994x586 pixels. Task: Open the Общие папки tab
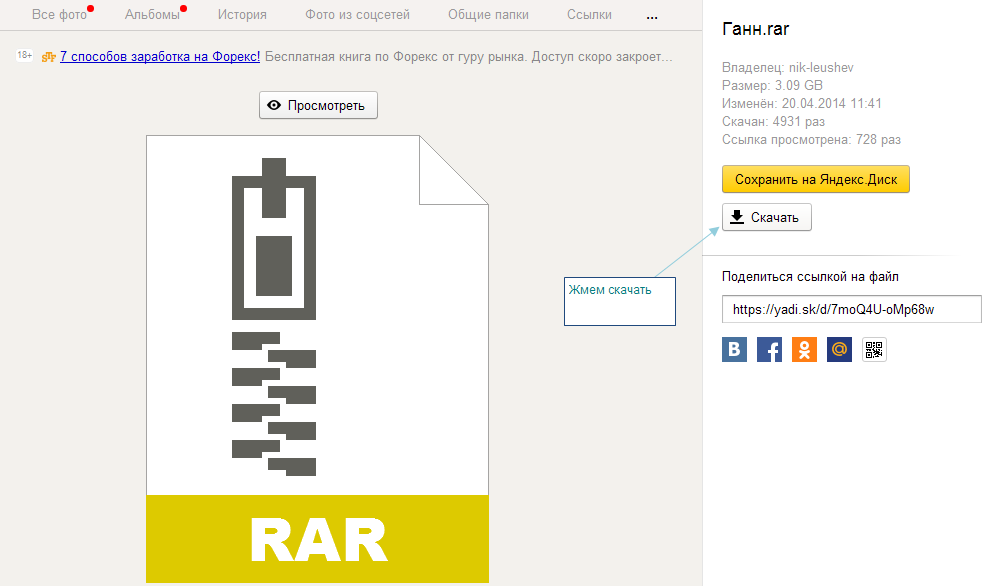coord(488,15)
